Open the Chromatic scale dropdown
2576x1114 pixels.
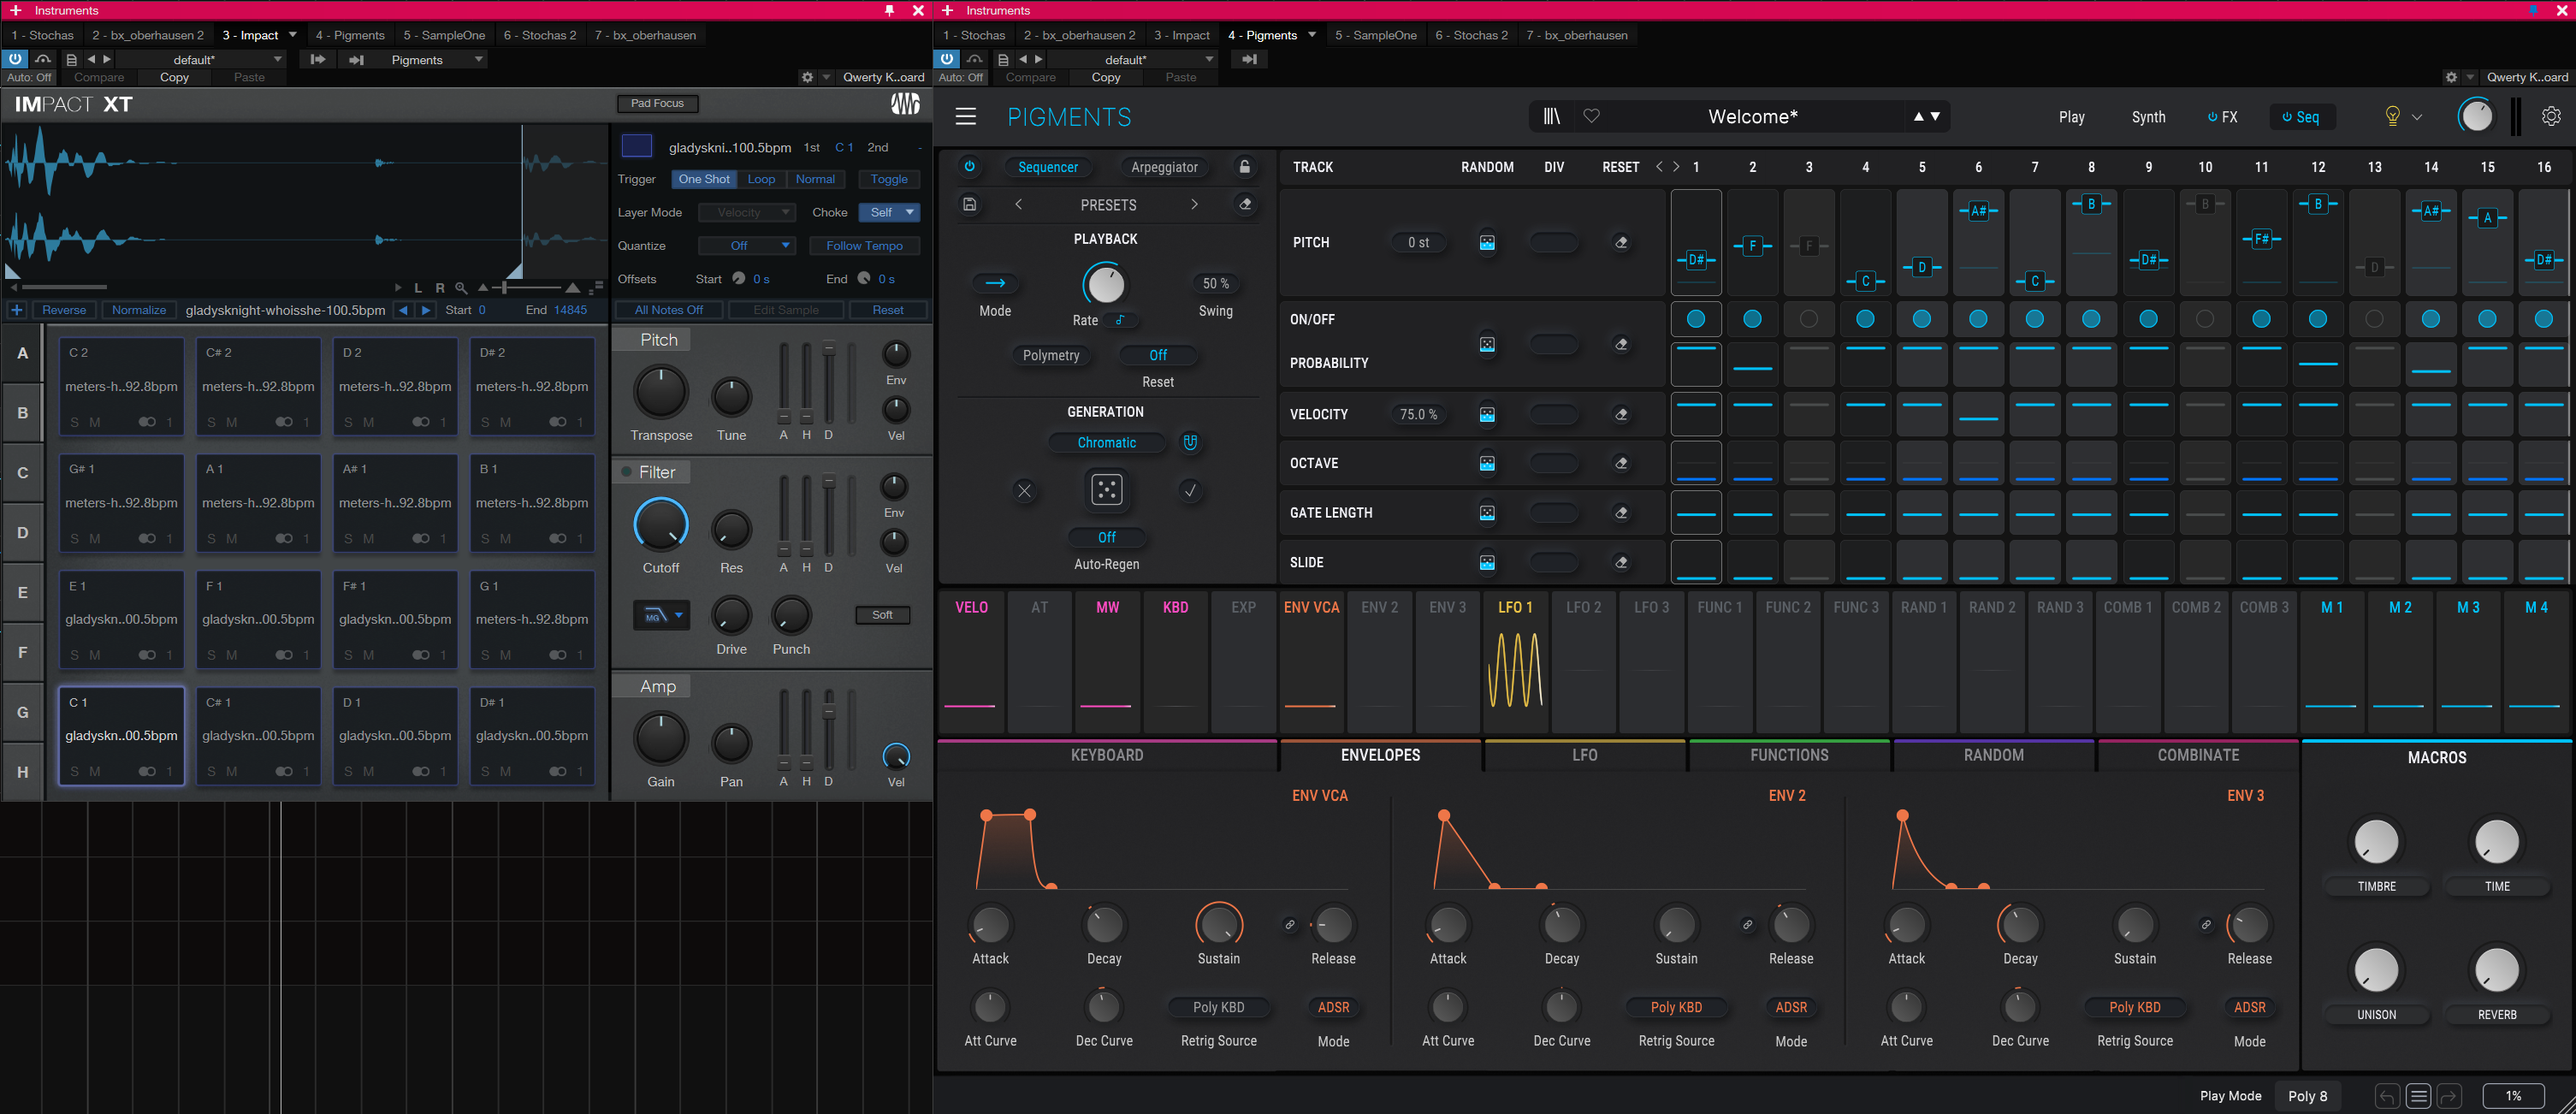click(1106, 442)
